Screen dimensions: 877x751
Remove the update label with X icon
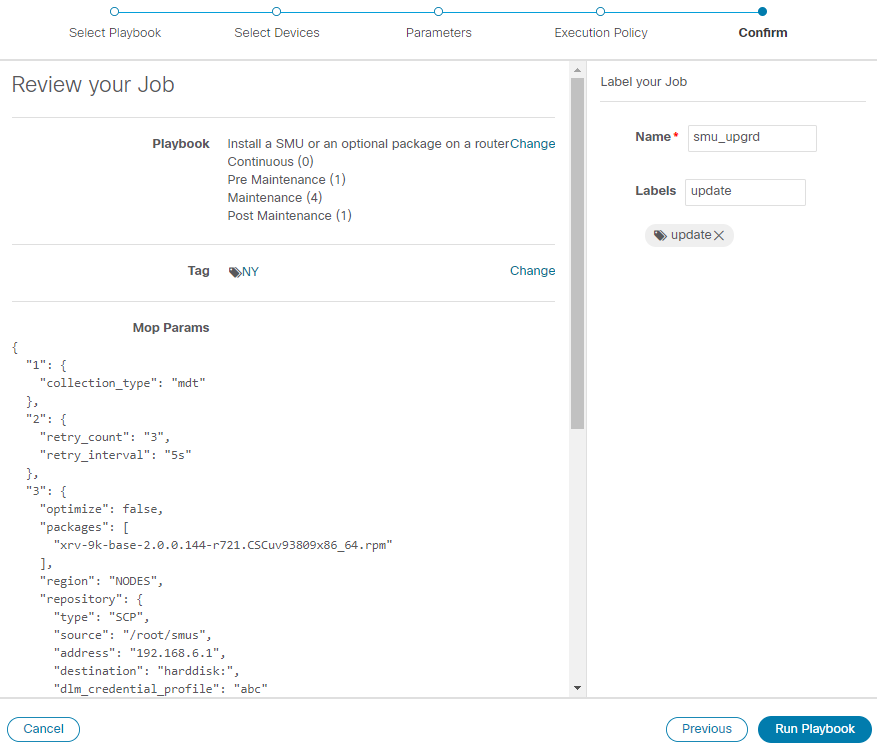[x=719, y=236]
